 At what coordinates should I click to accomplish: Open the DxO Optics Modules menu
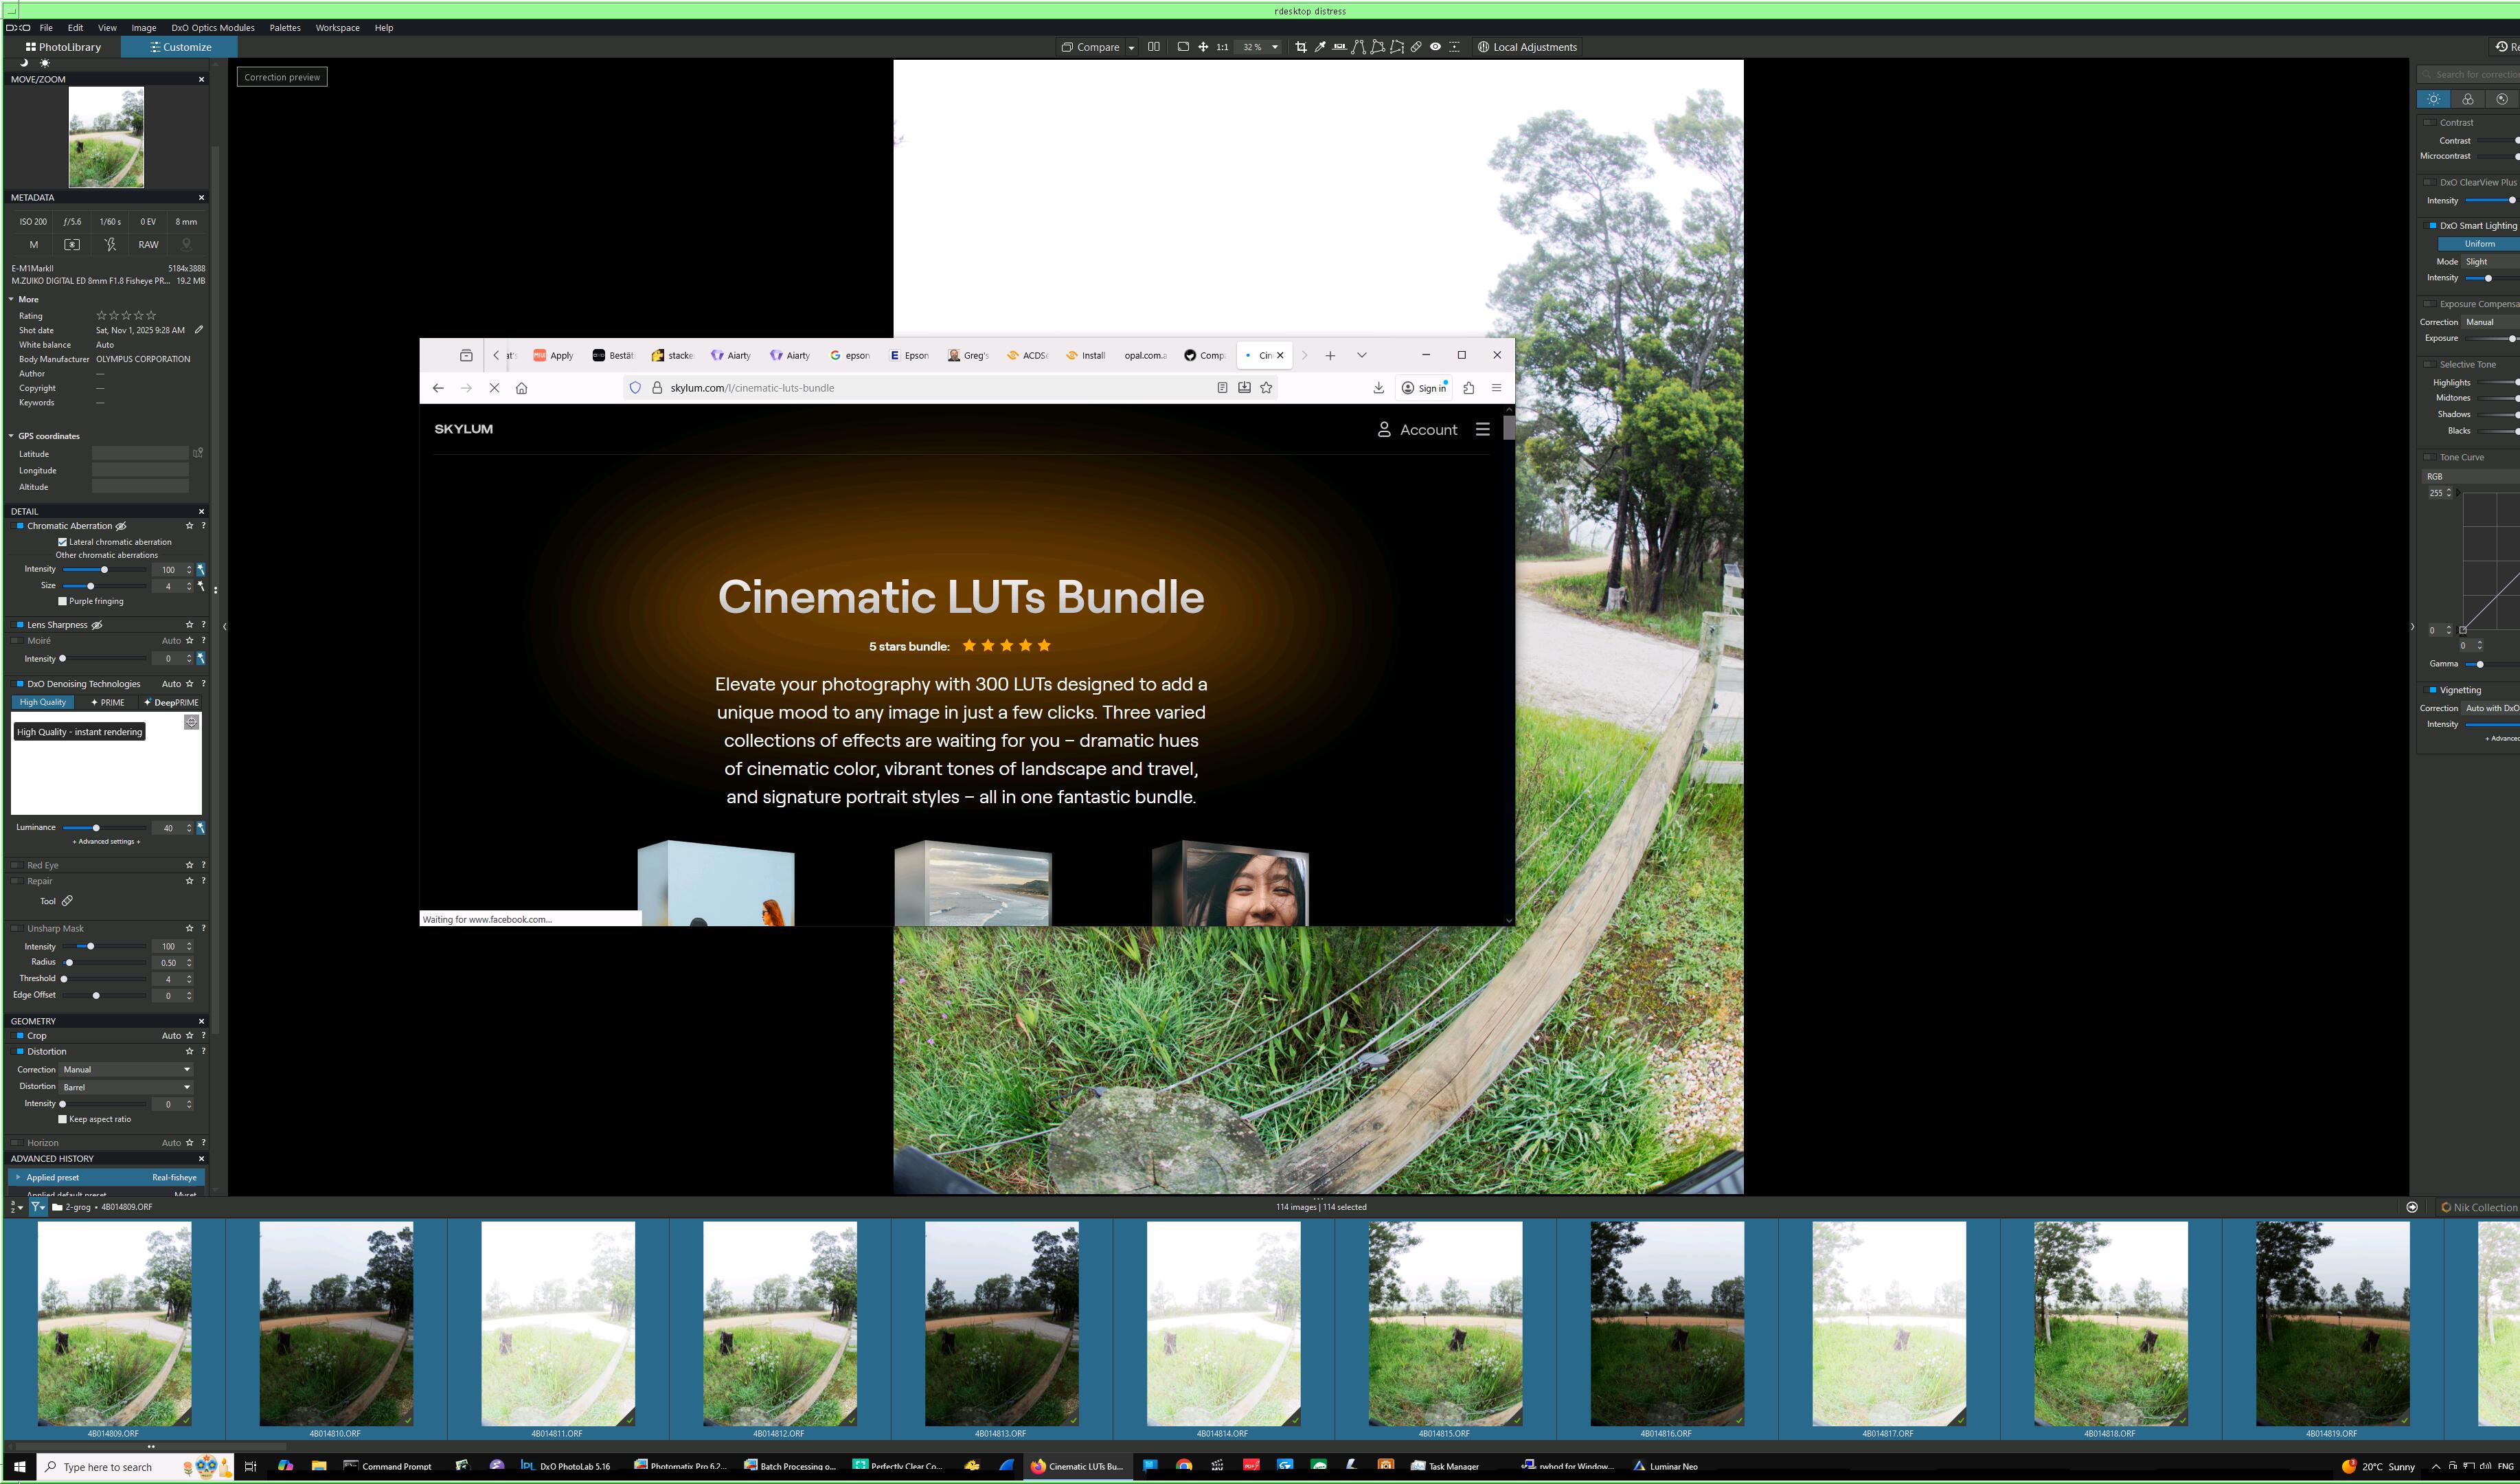212,28
